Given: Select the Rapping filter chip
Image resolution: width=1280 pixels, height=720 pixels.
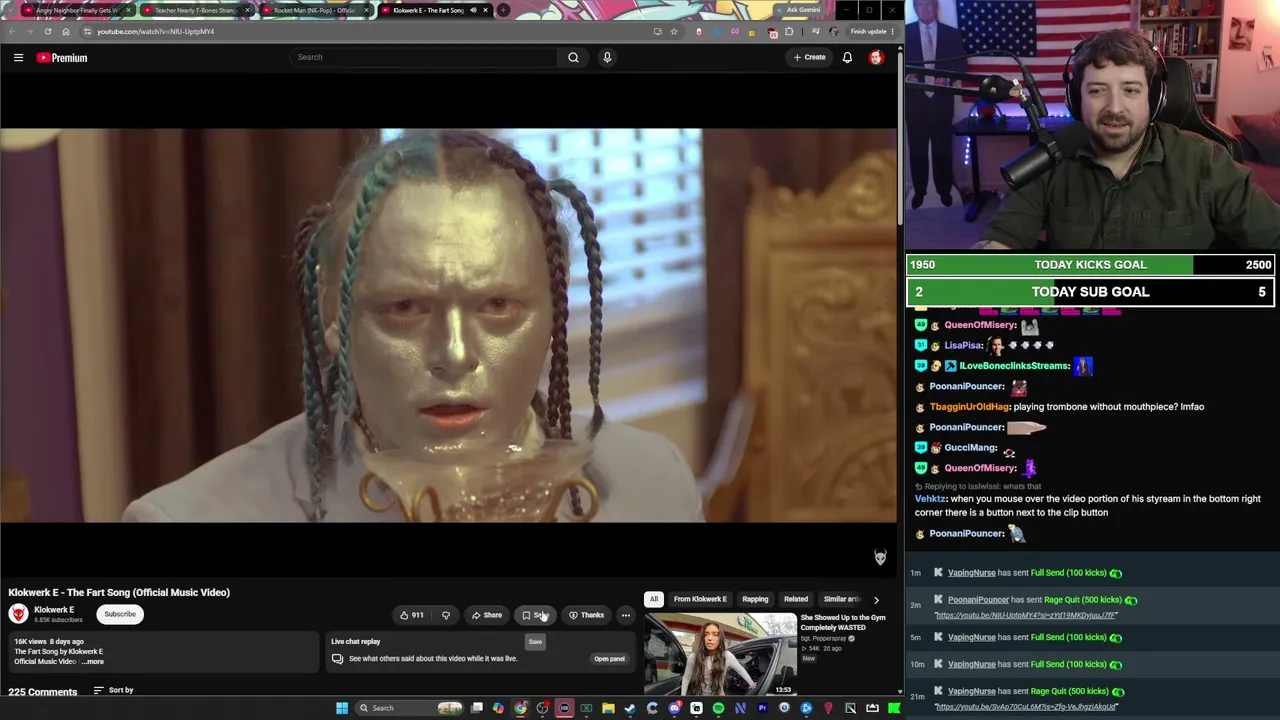Looking at the screenshot, I should click(755, 599).
